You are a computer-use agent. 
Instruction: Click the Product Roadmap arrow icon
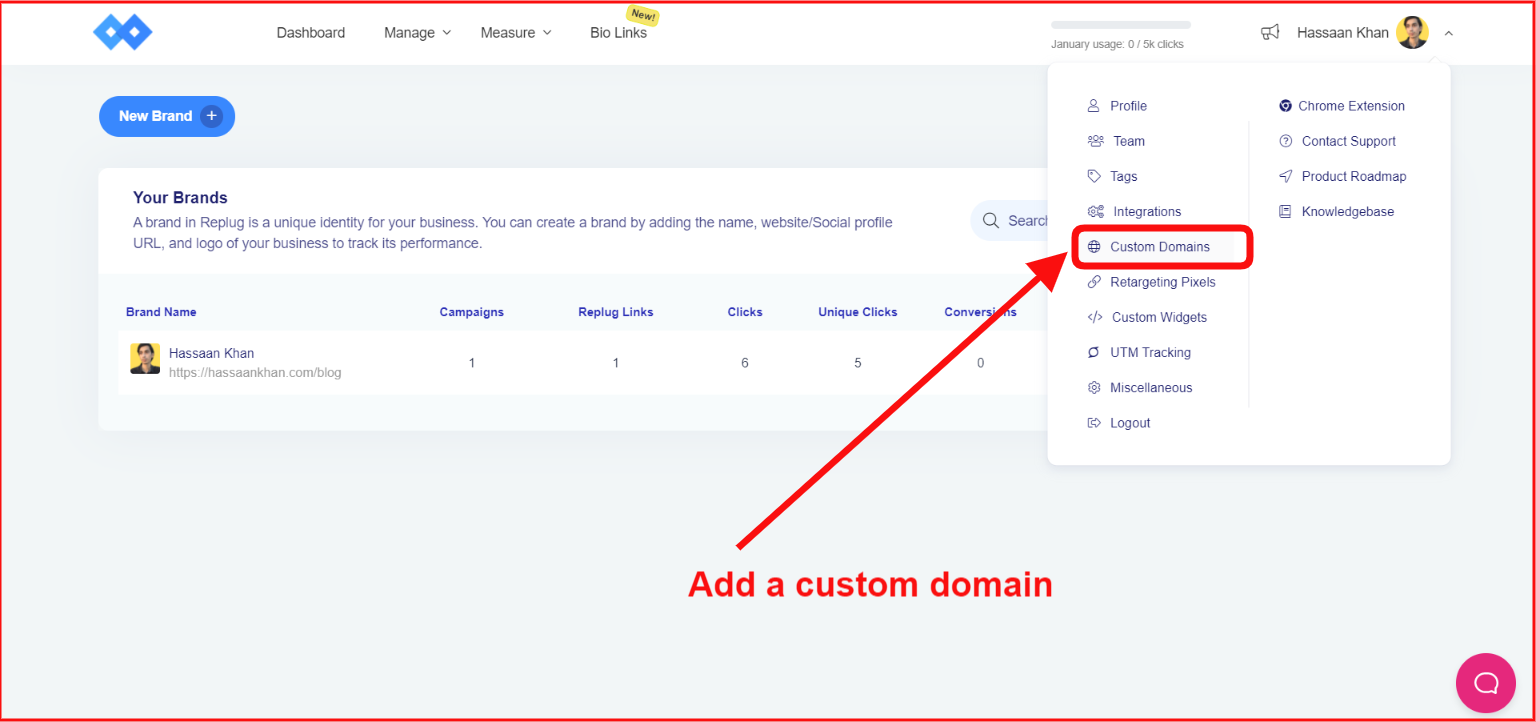coord(1286,176)
